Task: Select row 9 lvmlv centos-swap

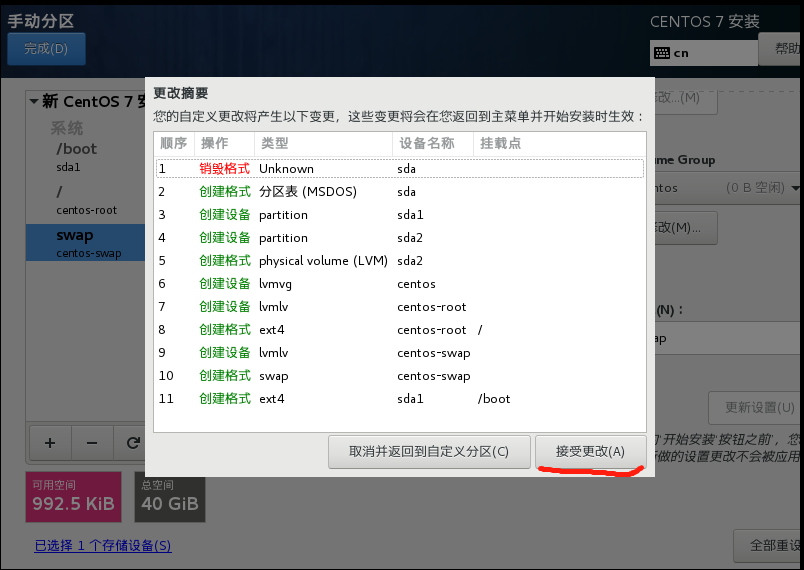Action: (x=400, y=353)
